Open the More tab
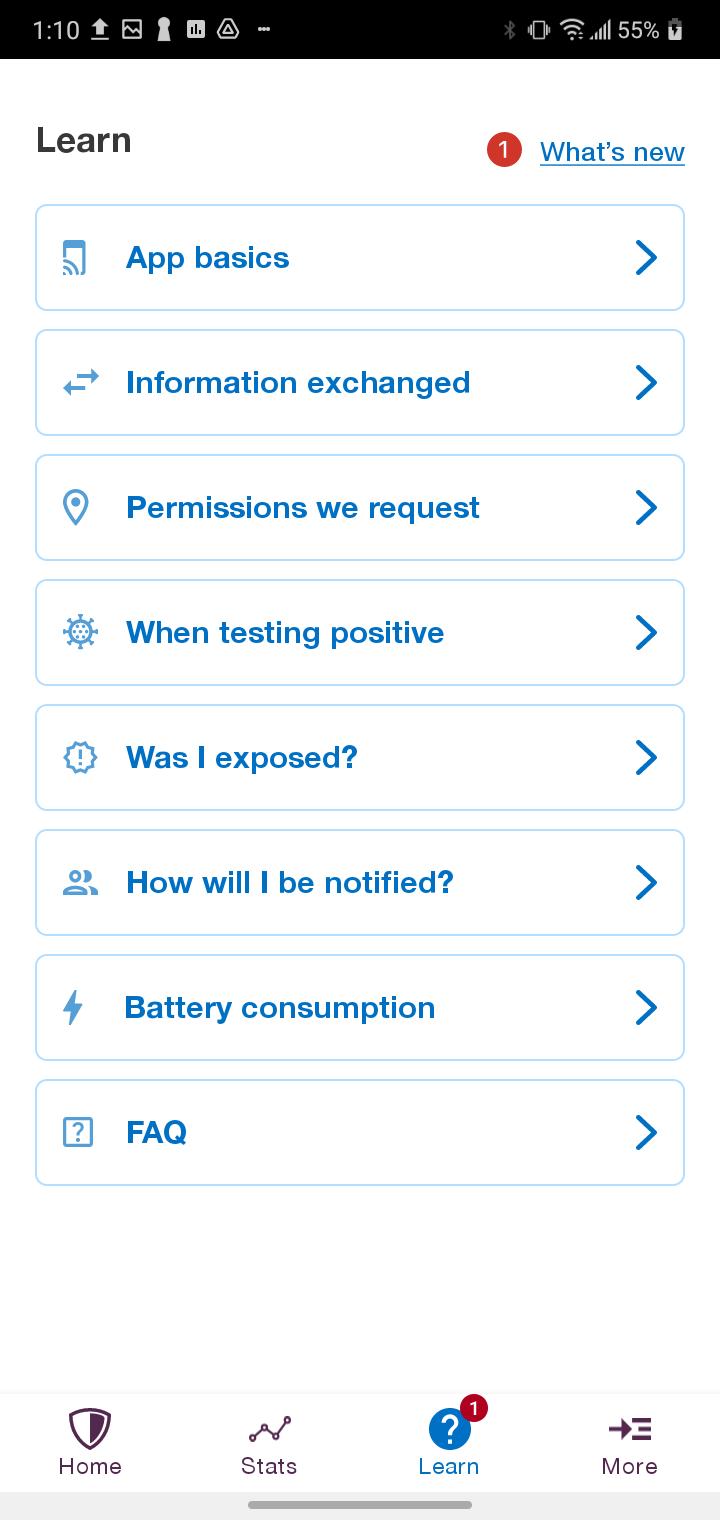This screenshot has width=720, height=1520. tap(629, 1443)
